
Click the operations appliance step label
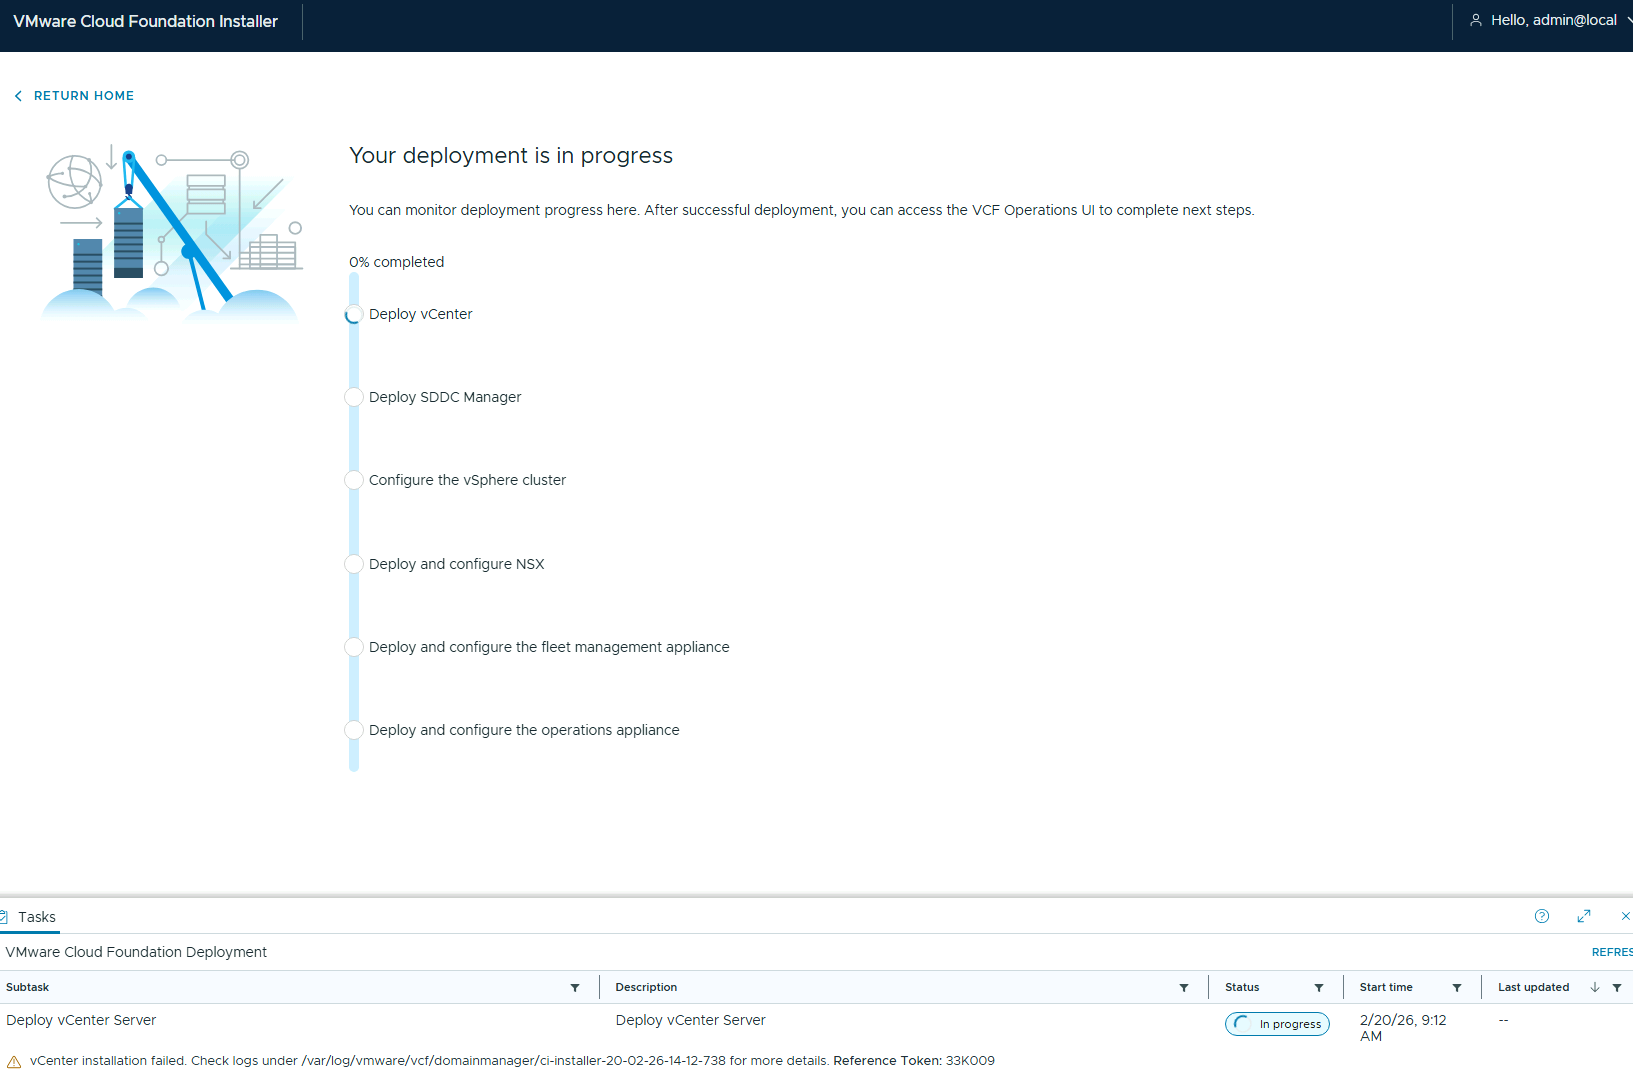(x=524, y=730)
